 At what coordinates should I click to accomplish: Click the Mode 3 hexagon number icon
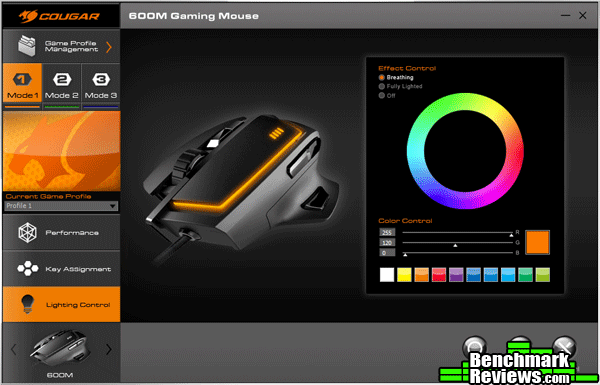tap(101, 79)
